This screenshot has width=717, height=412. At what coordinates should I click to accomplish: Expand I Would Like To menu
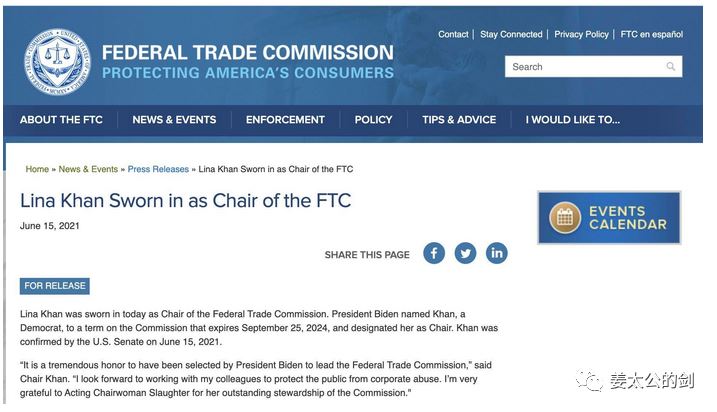pos(573,120)
